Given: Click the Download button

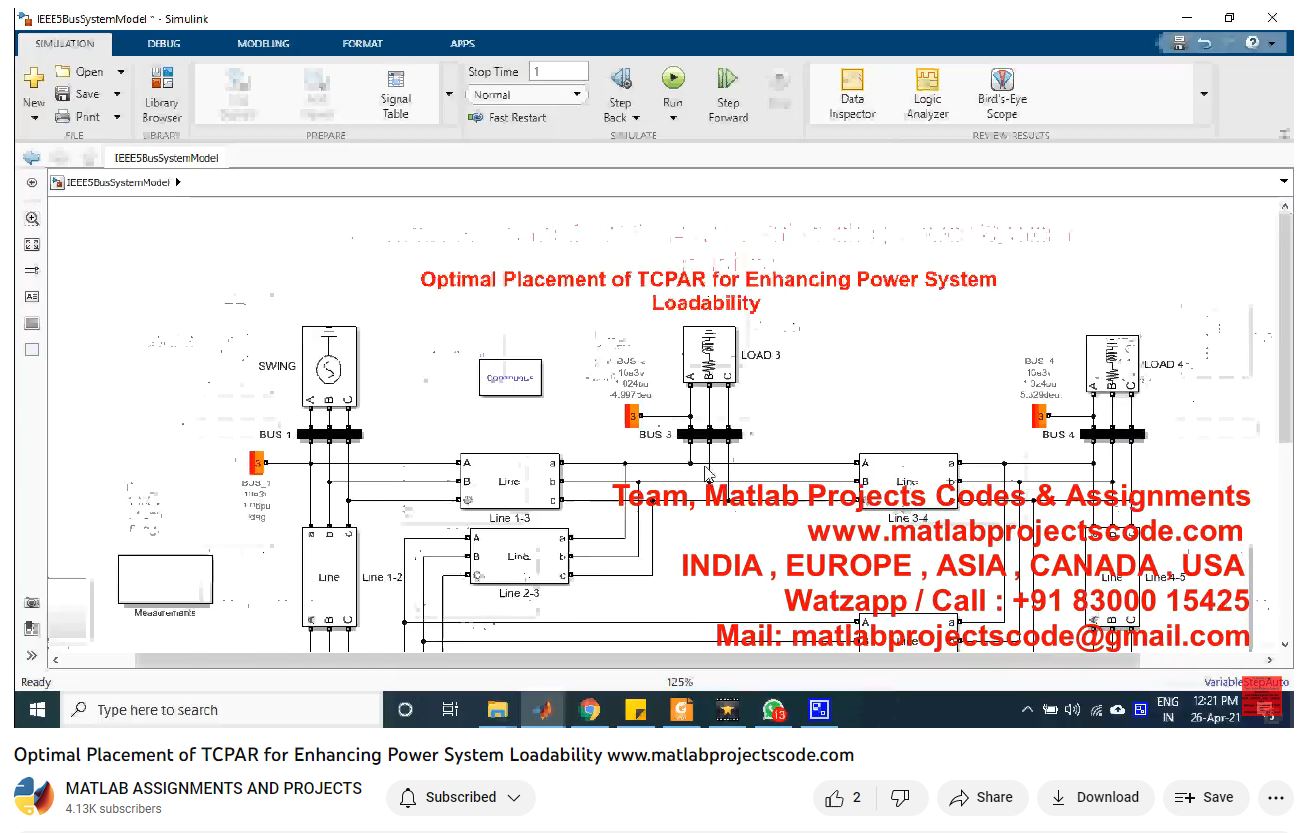Looking at the screenshot, I should point(1095,797).
